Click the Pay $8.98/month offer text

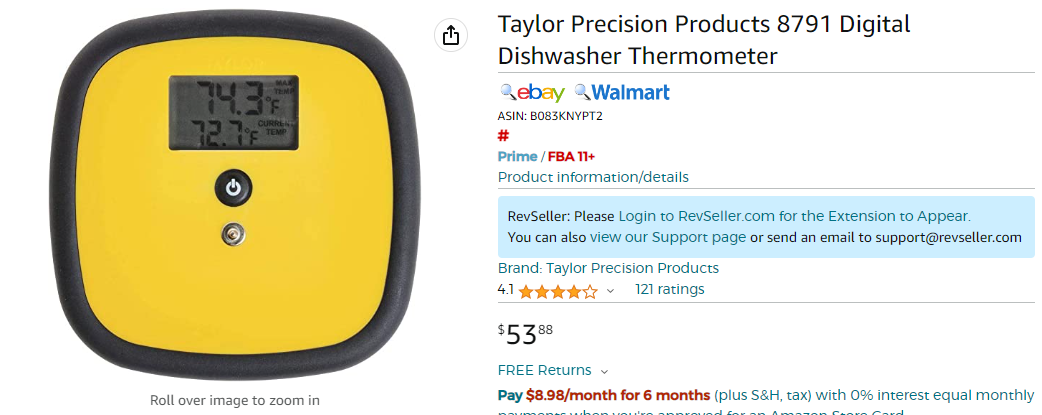pyautogui.click(x=603, y=396)
